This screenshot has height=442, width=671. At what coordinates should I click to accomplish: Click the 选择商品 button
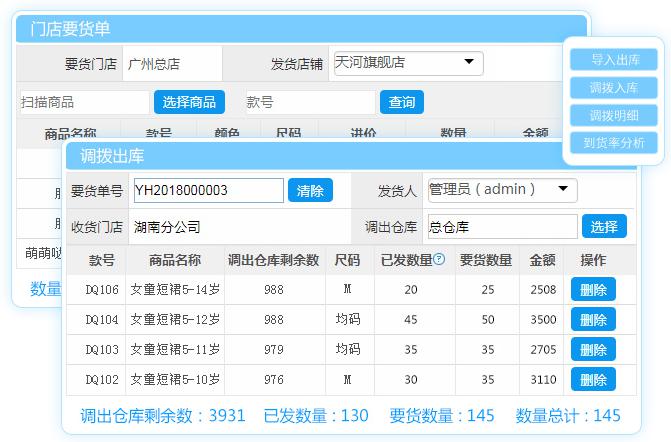pos(189,102)
